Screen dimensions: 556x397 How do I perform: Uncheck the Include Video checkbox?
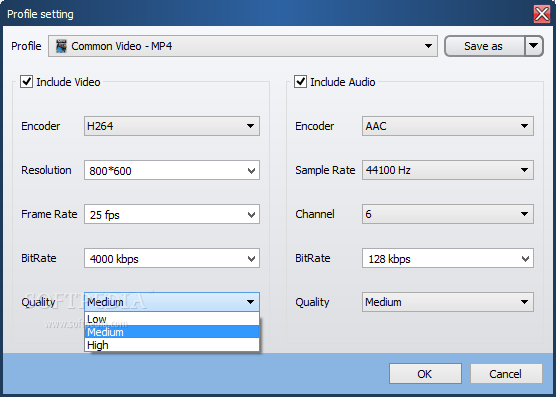click(x=27, y=82)
